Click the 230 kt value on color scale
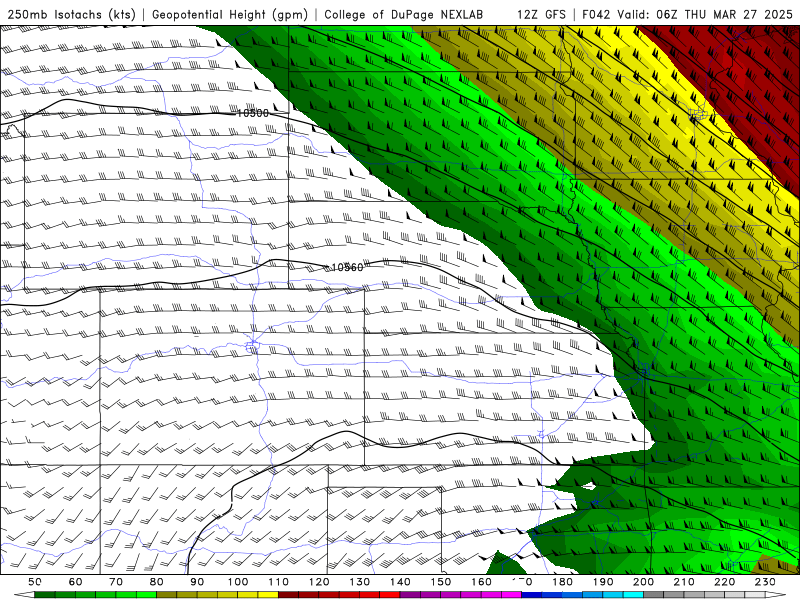The height and width of the screenshot is (600, 800). tap(765, 582)
